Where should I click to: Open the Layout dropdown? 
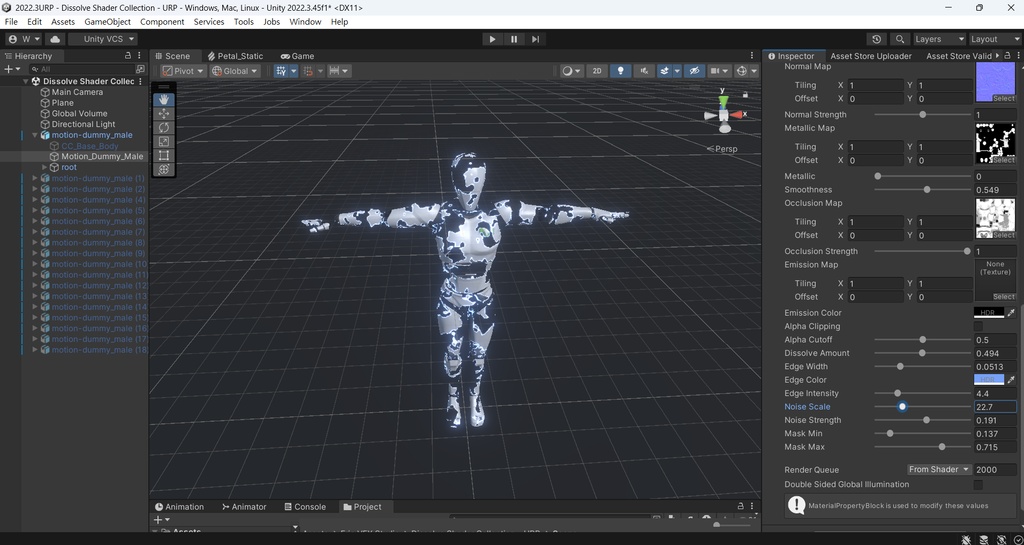point(994,39)
